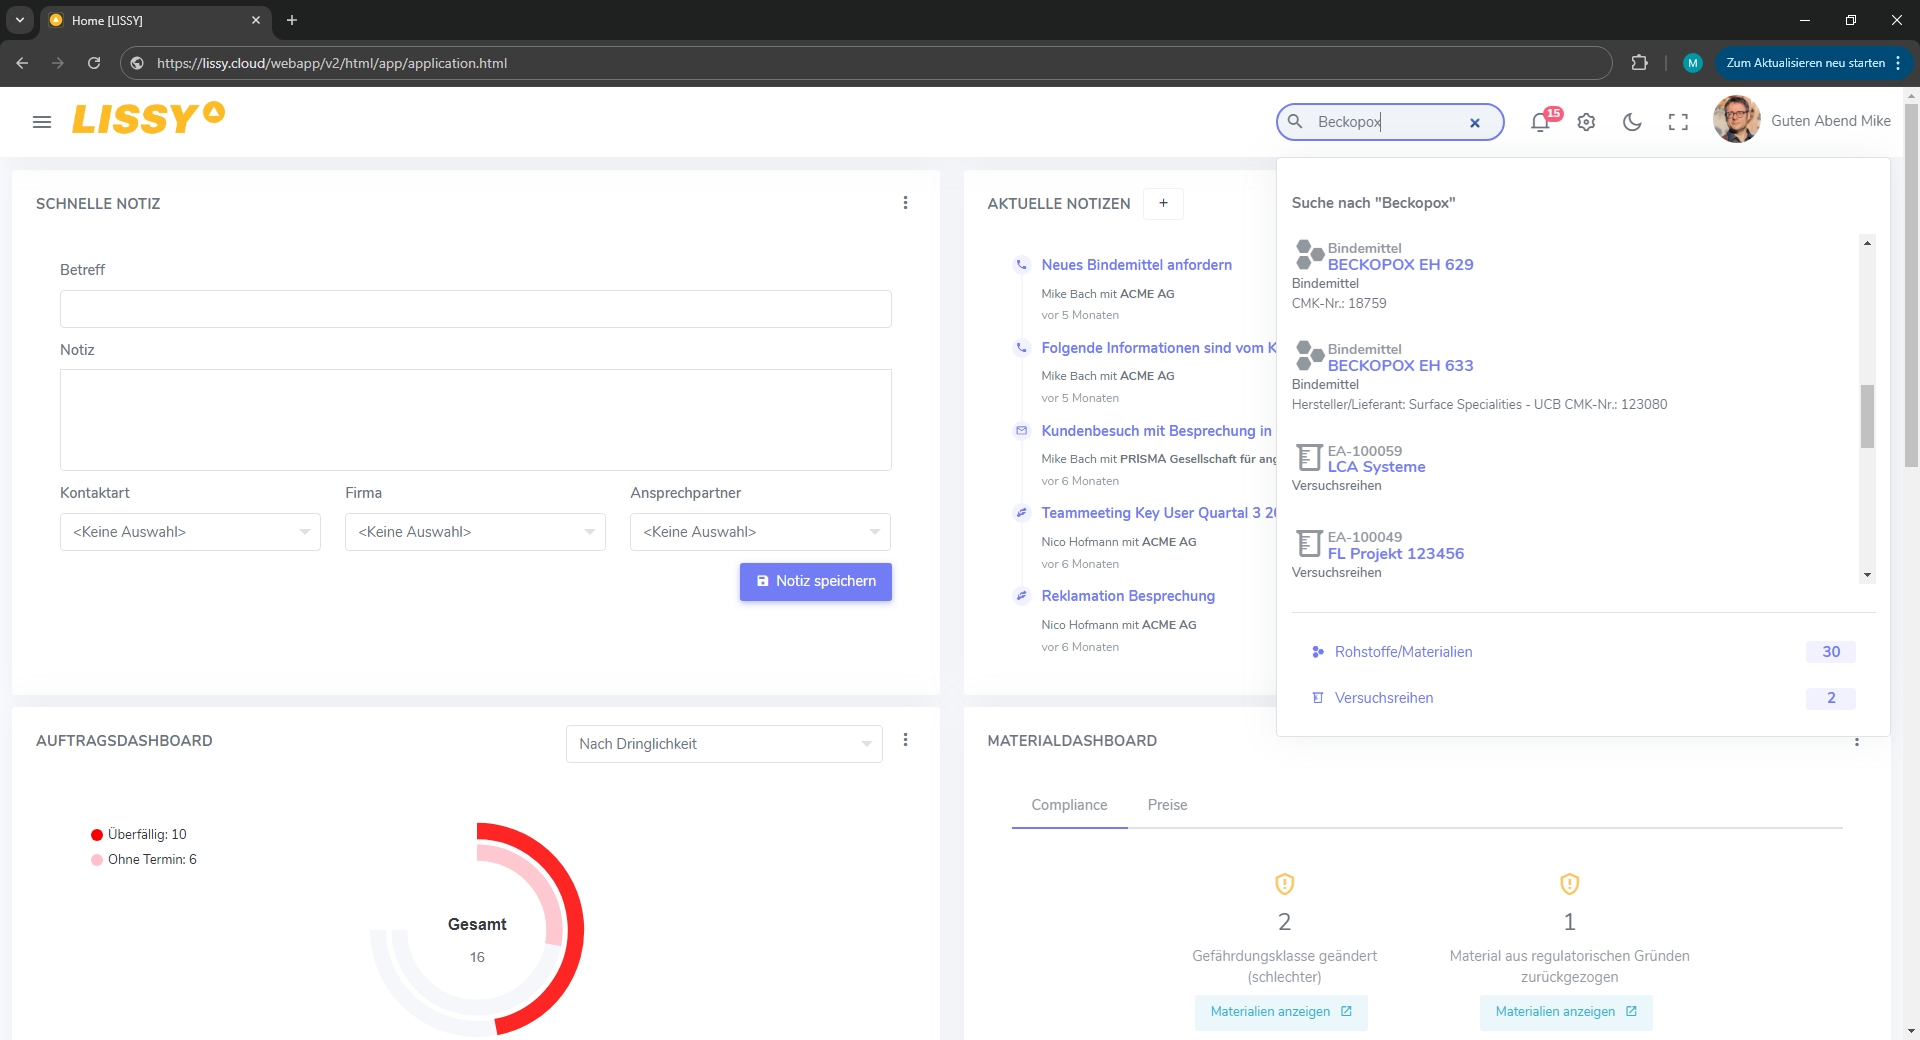Click icon beside Teammeeting Key User note
This screenshot has height=1040, width=1920.
pyautogui.click(x=1021, y=513)
